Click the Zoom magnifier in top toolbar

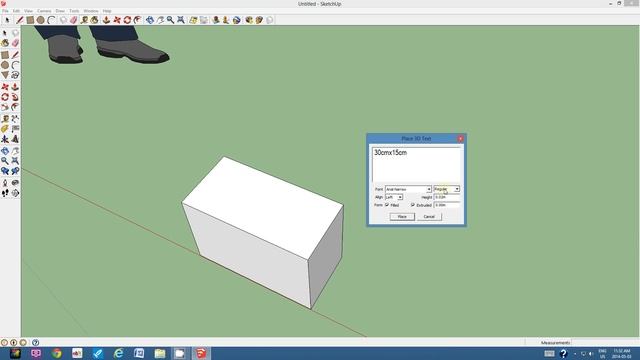(170, 20)
